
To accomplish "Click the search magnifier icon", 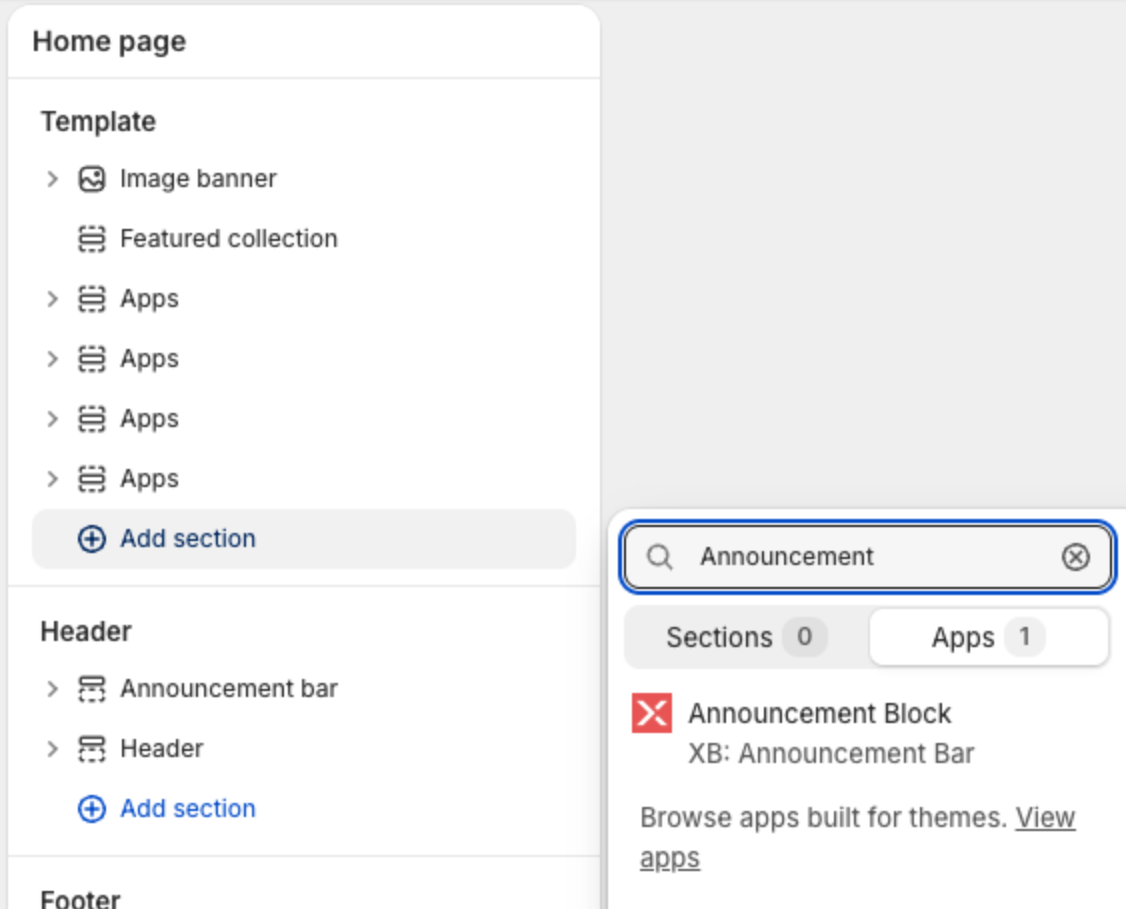I will (x=659, y=557).
